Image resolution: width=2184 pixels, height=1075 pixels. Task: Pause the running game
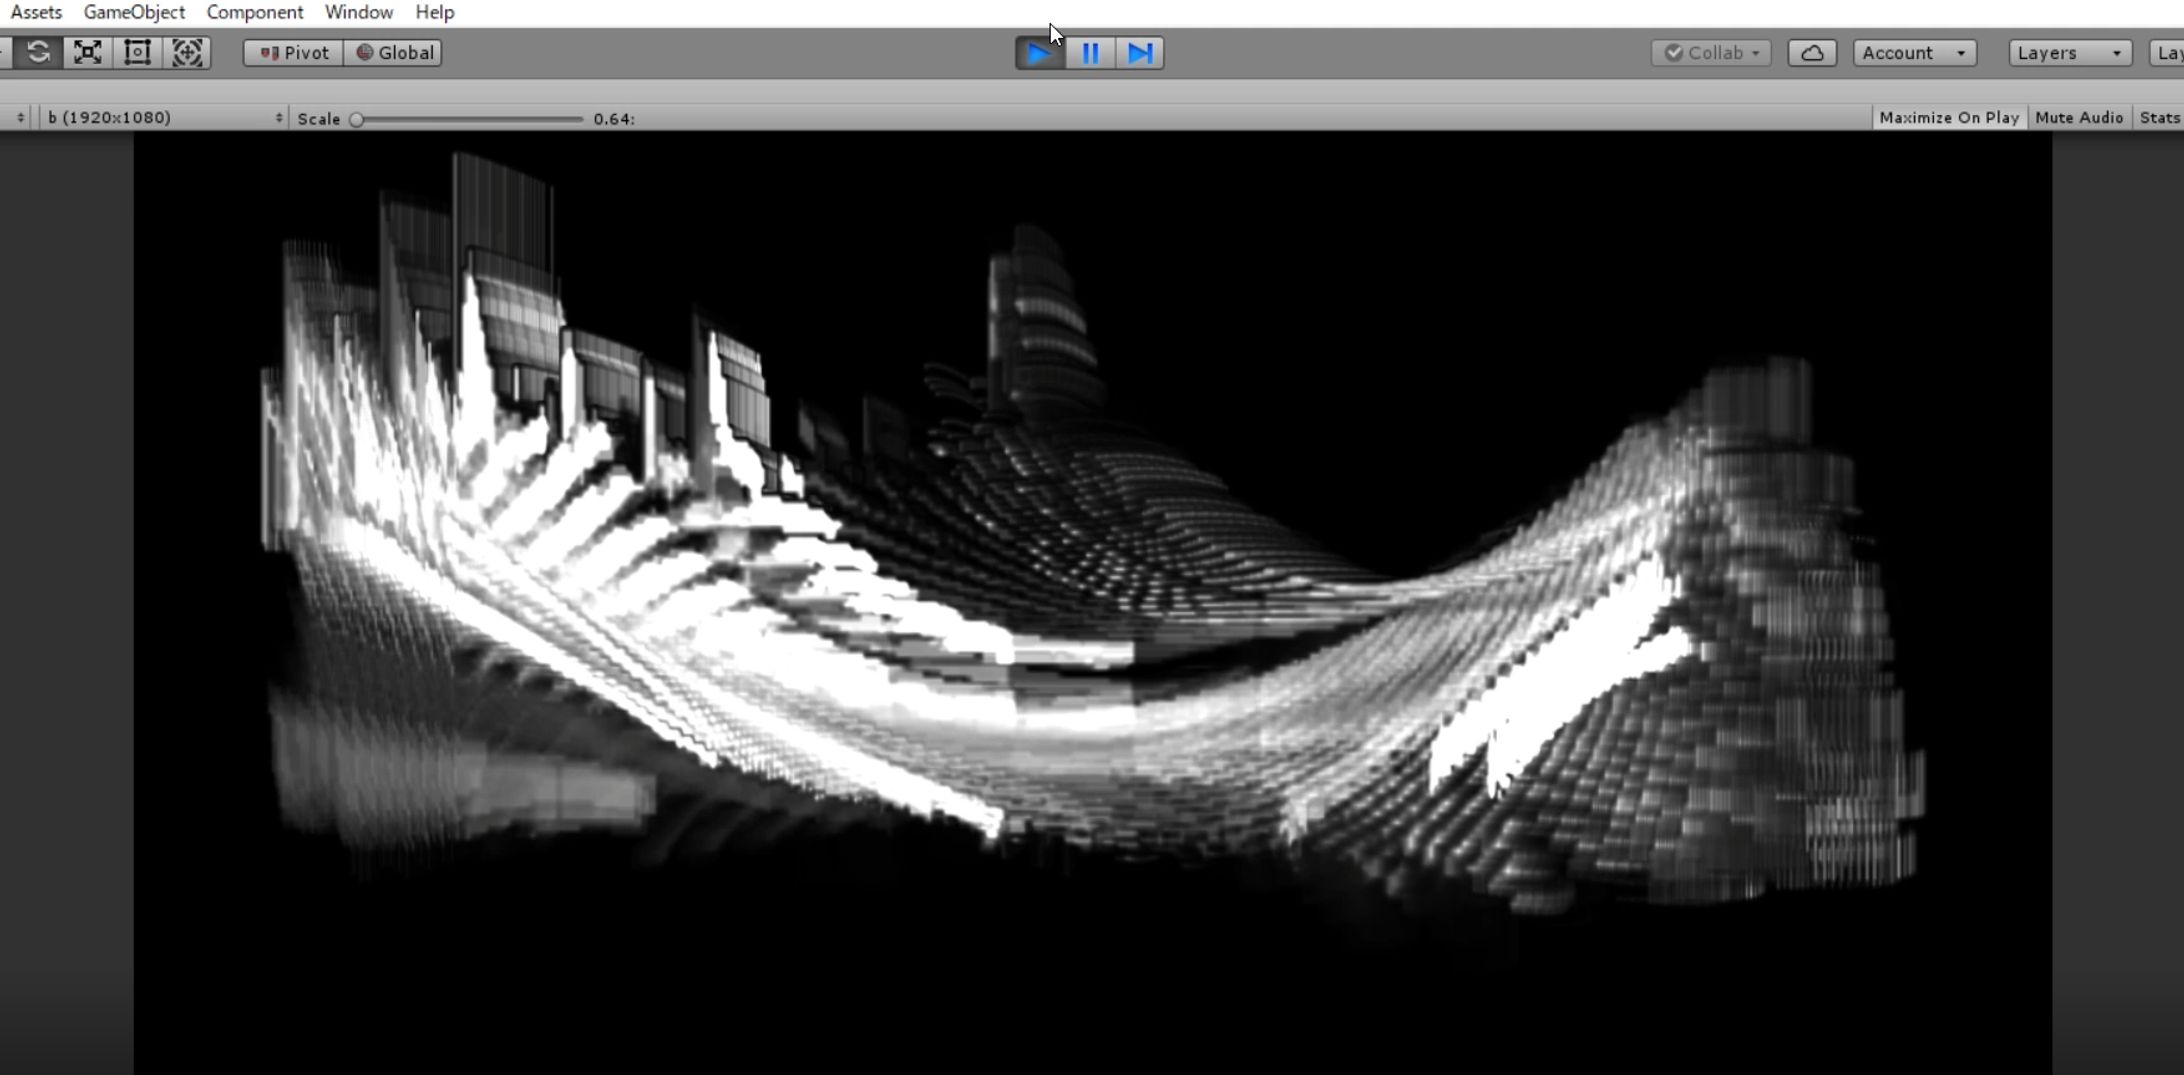click(1090, 53)
